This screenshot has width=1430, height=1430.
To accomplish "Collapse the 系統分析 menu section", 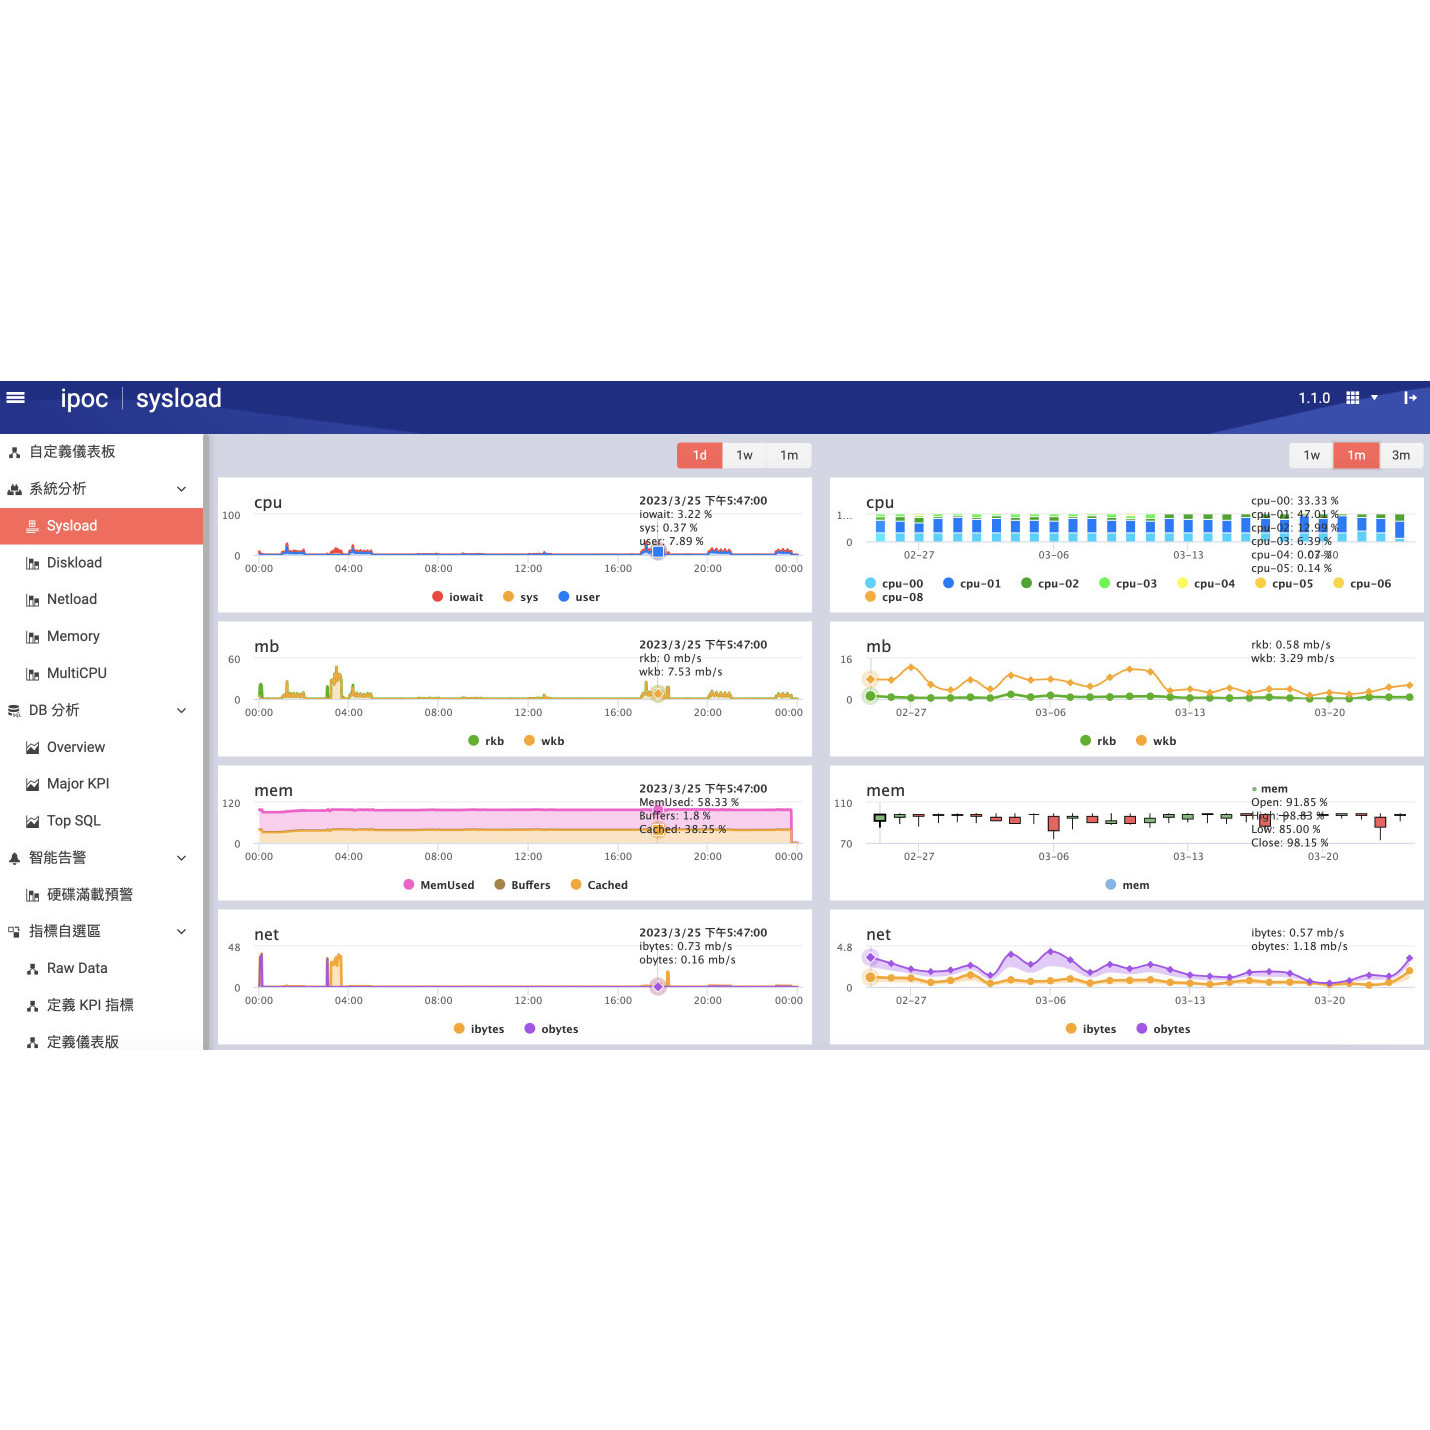I will click(181, 489).
